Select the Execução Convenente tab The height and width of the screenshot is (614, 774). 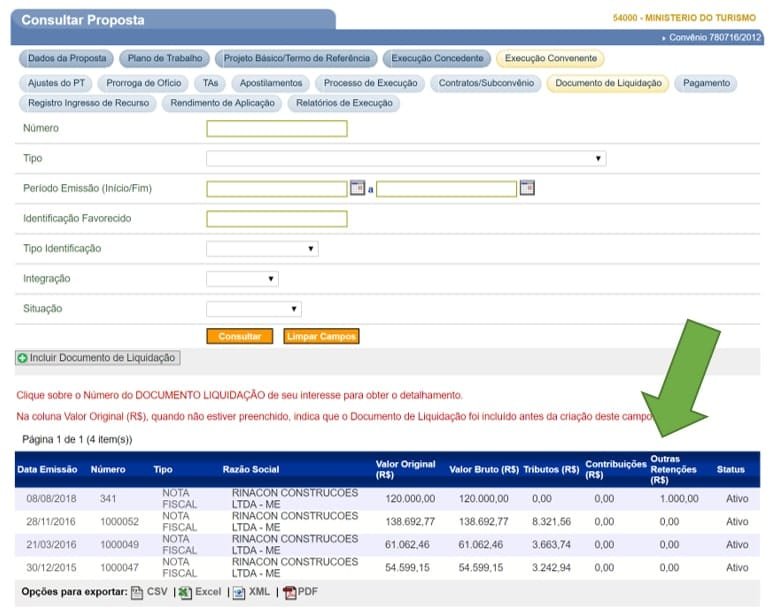550,58
